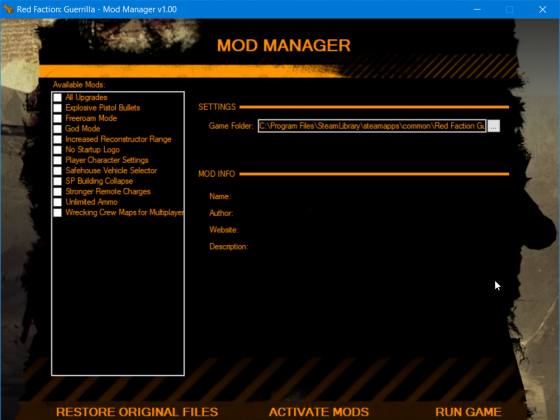The image size is (560, 420).
Task: Select 'Increased Reconstructor Range' label text
Action: [118, 139]
